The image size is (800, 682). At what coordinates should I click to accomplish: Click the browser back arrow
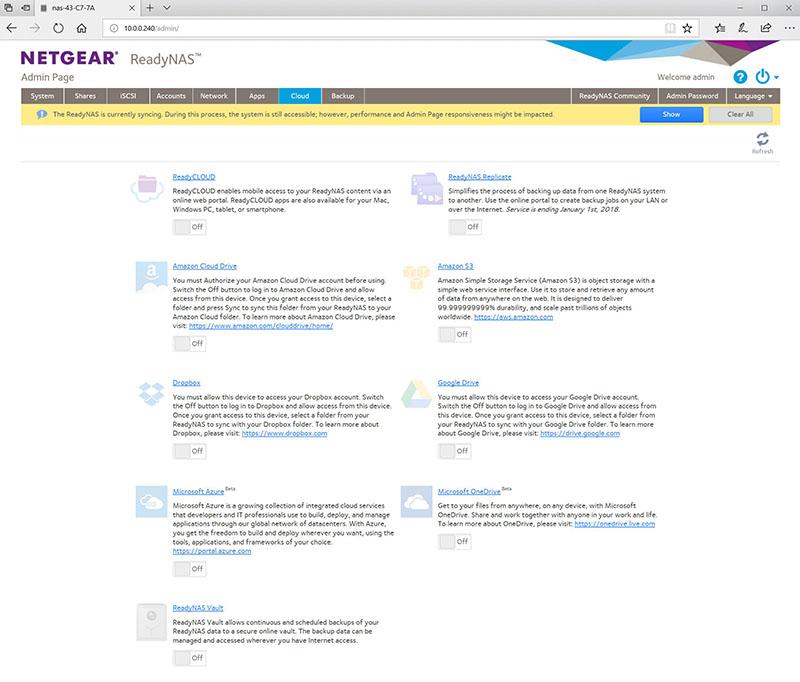pos(12,28)
